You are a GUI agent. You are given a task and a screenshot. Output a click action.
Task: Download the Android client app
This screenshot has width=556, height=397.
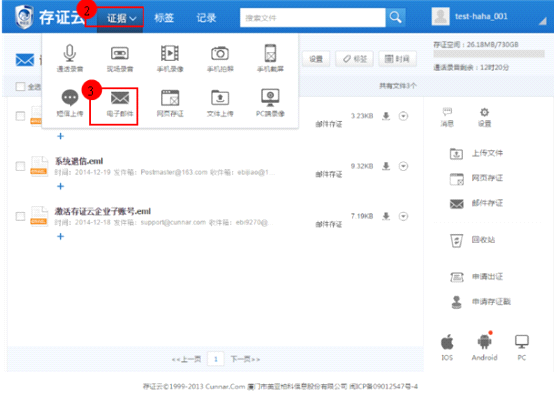click(x=484, y=347)
